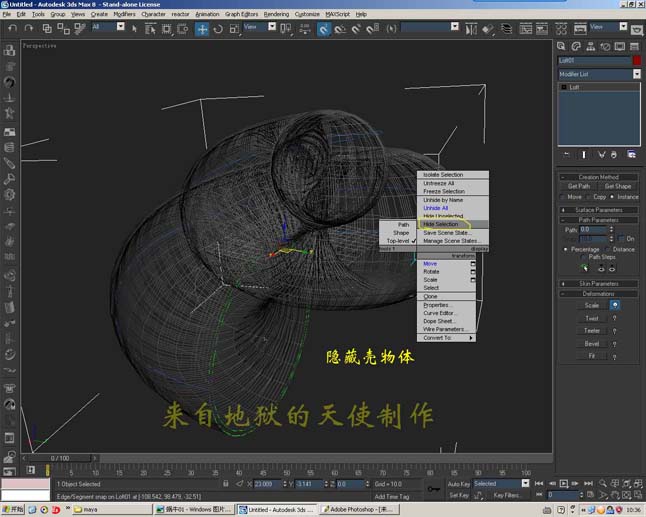Open Select by Name tool

[x=150, y=28]
